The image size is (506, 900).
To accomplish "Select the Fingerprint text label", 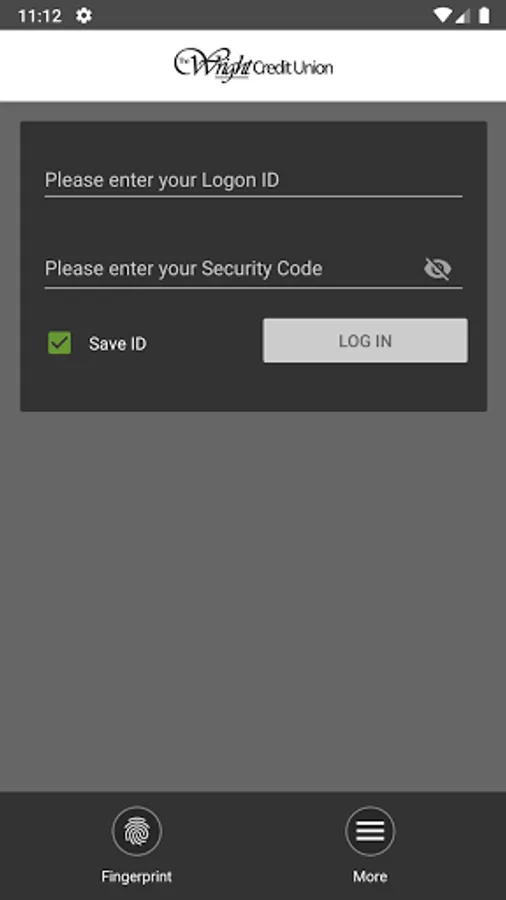I will point(137,876).
